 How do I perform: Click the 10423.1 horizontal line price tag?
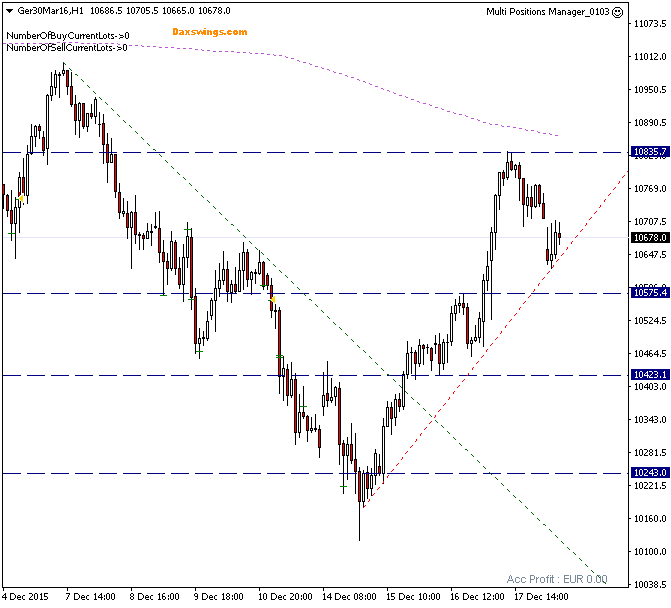coord(650,375)
